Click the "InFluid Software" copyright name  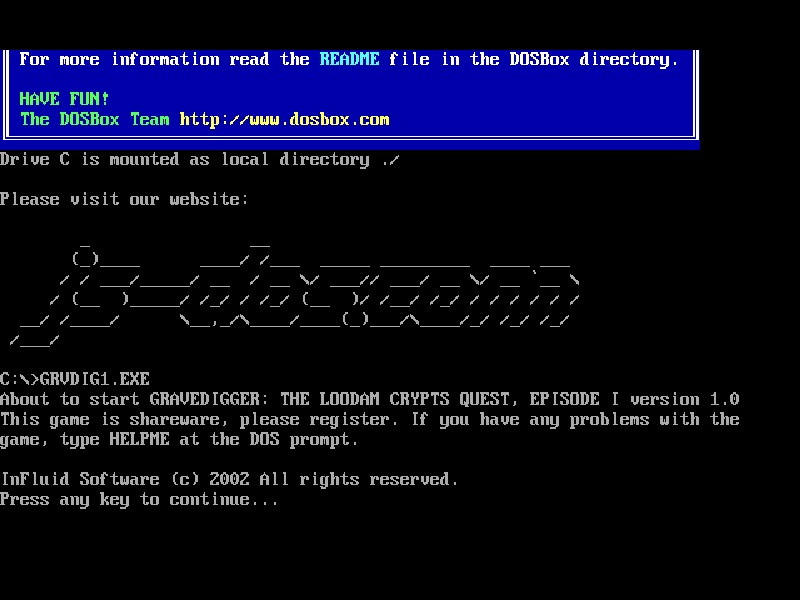tap(80, 479)
